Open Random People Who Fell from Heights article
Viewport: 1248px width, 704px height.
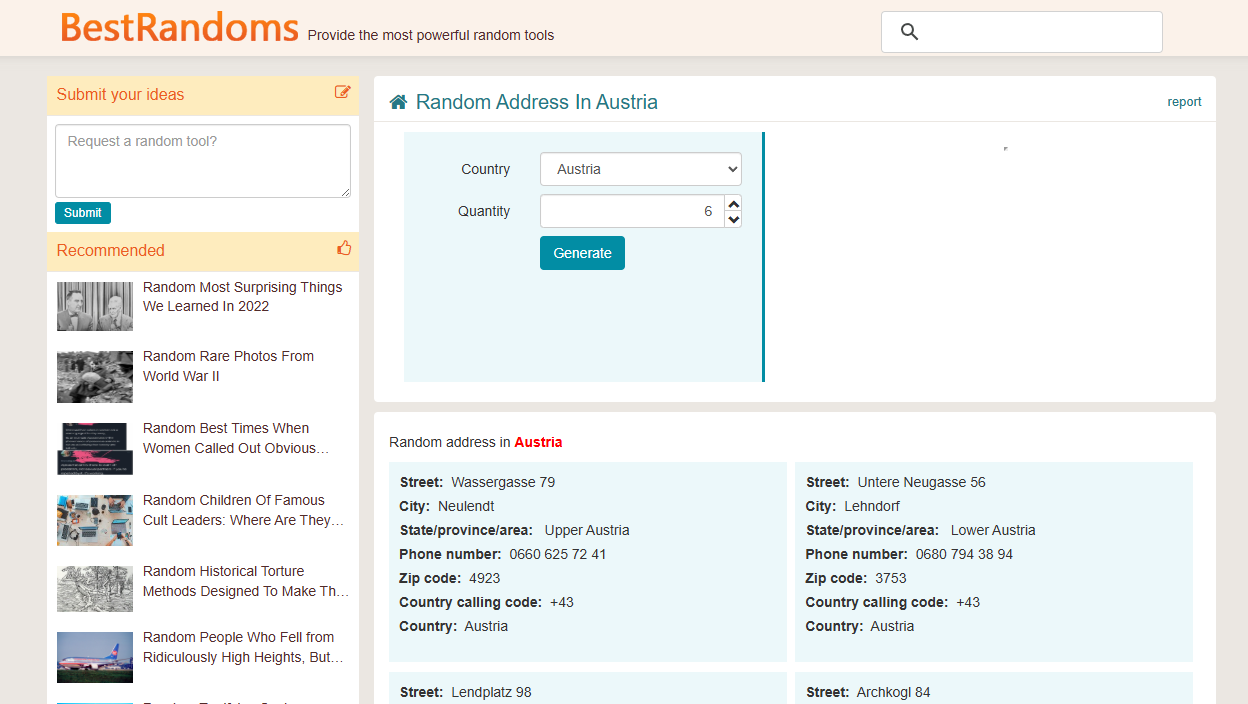243,647
